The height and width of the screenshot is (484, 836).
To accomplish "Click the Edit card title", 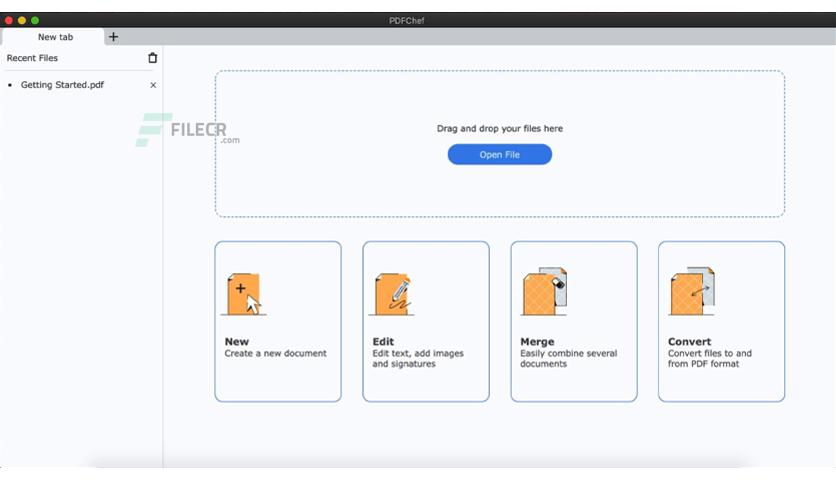I will [x=383, y=342].
